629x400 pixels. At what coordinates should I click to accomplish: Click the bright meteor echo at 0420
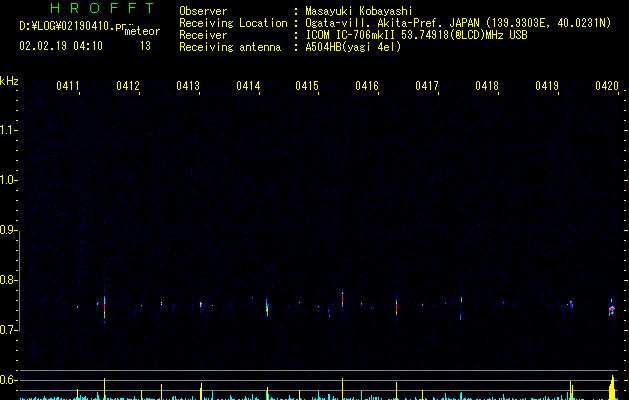611,309
